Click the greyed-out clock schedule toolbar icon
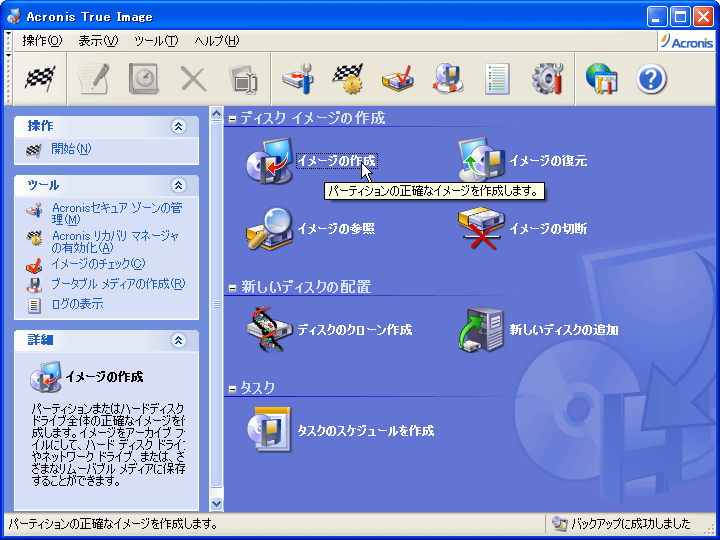This screenshot has width=720, height=540. 143,79
